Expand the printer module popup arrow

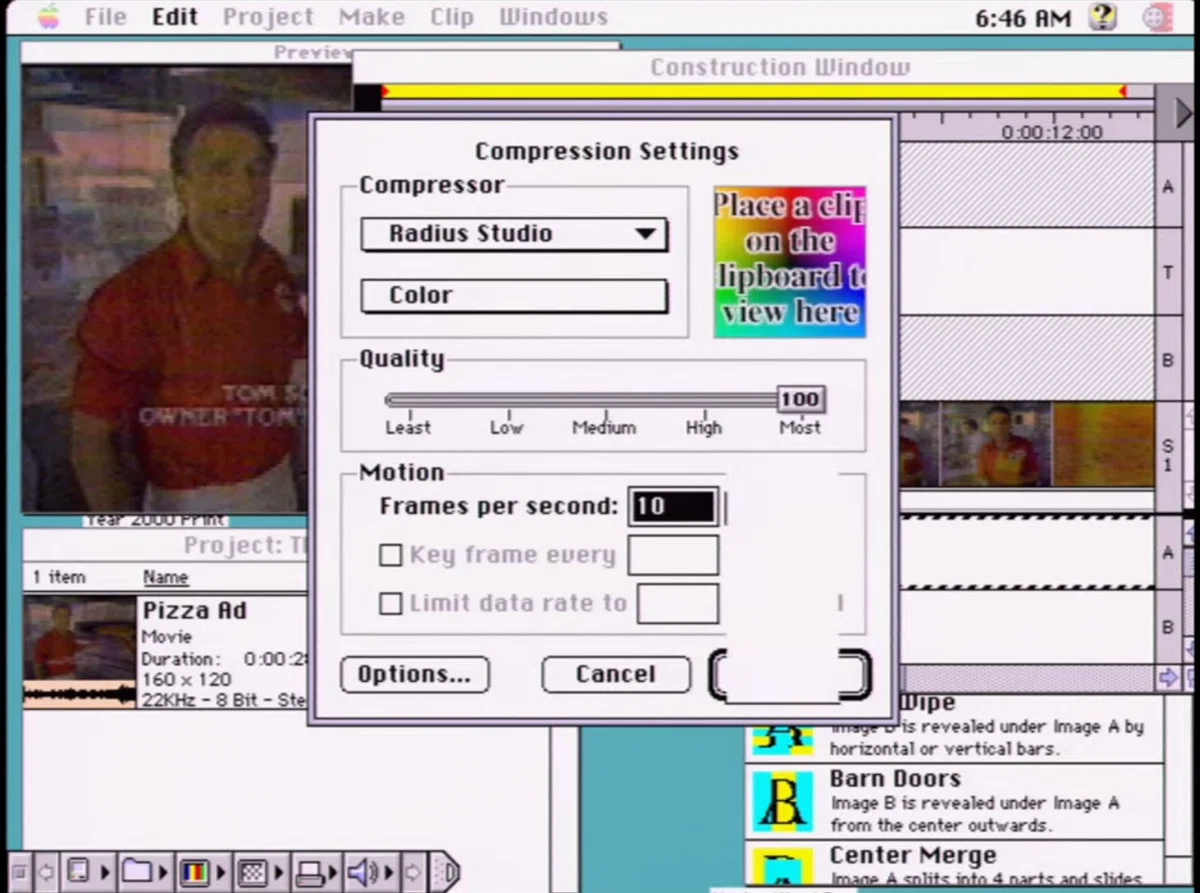coord(335,870)
